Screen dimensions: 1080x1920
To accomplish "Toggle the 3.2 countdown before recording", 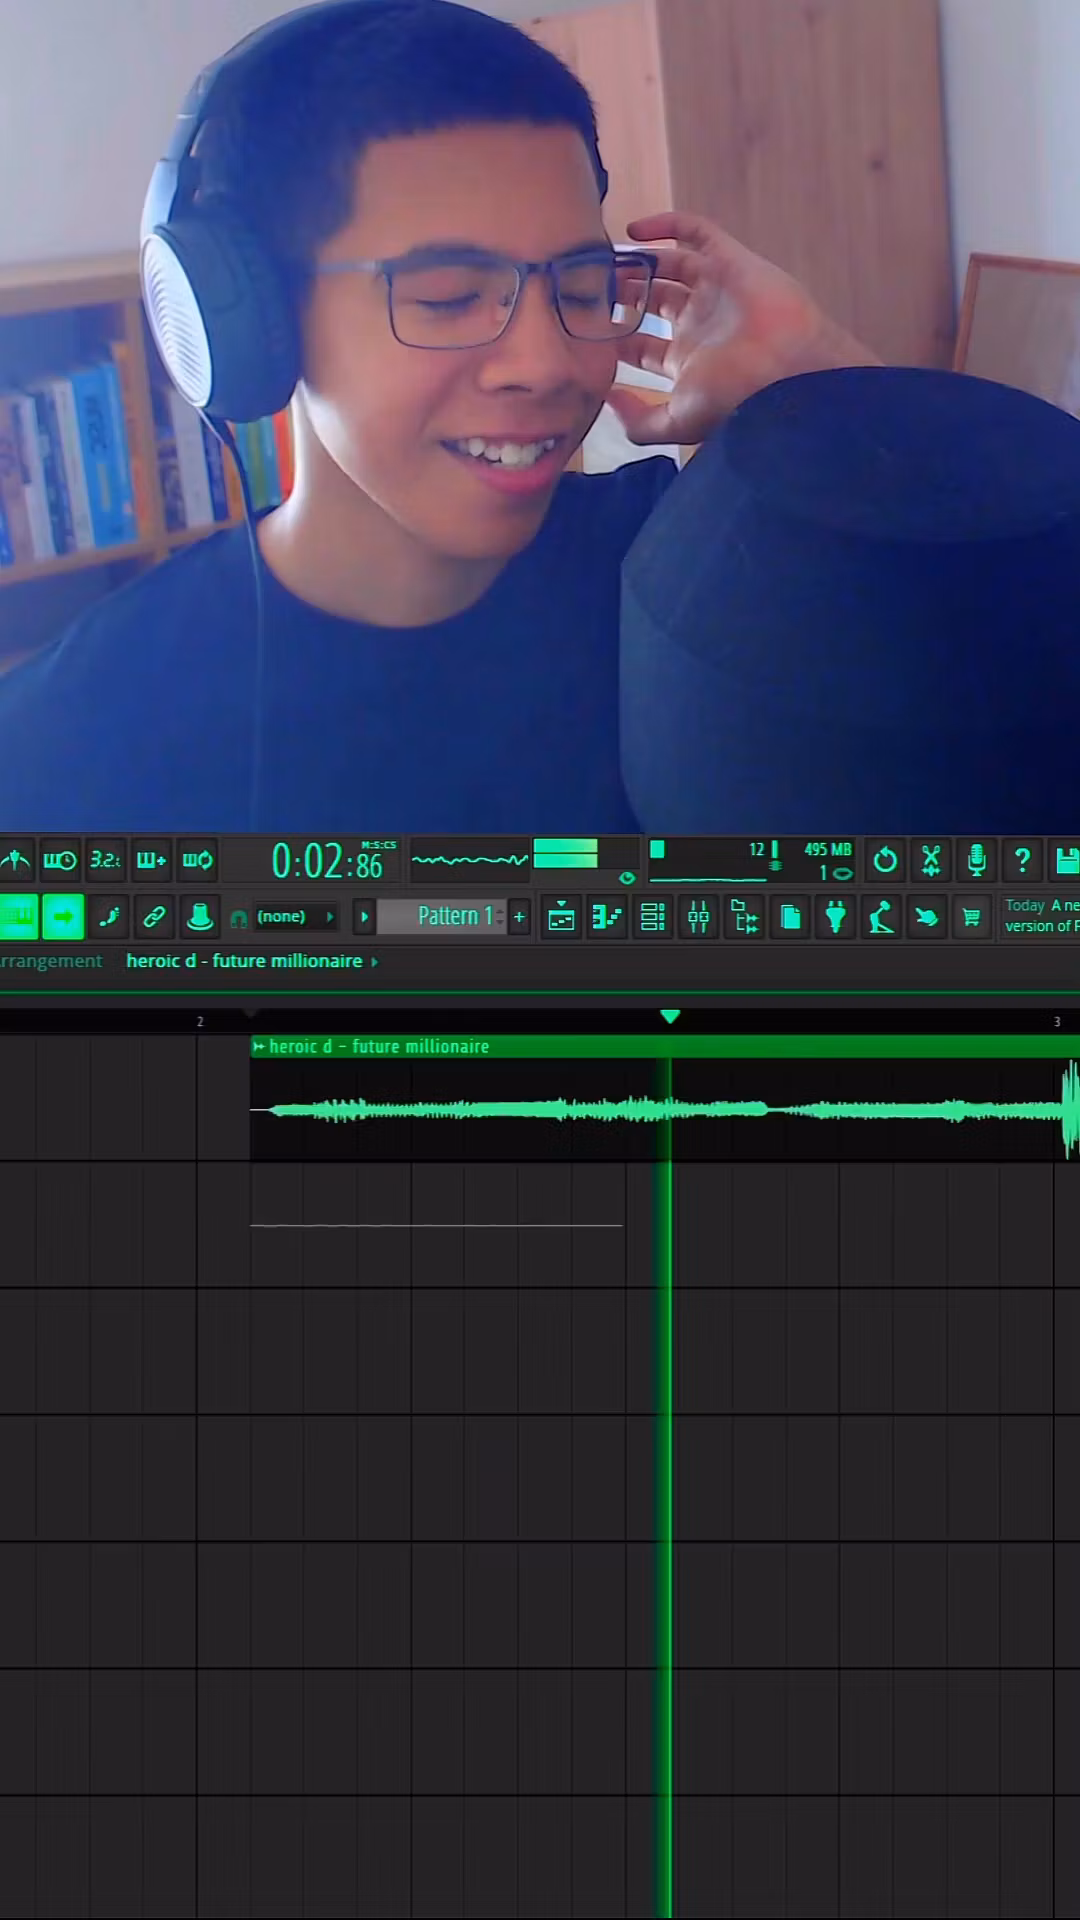I will pos(105,860).
